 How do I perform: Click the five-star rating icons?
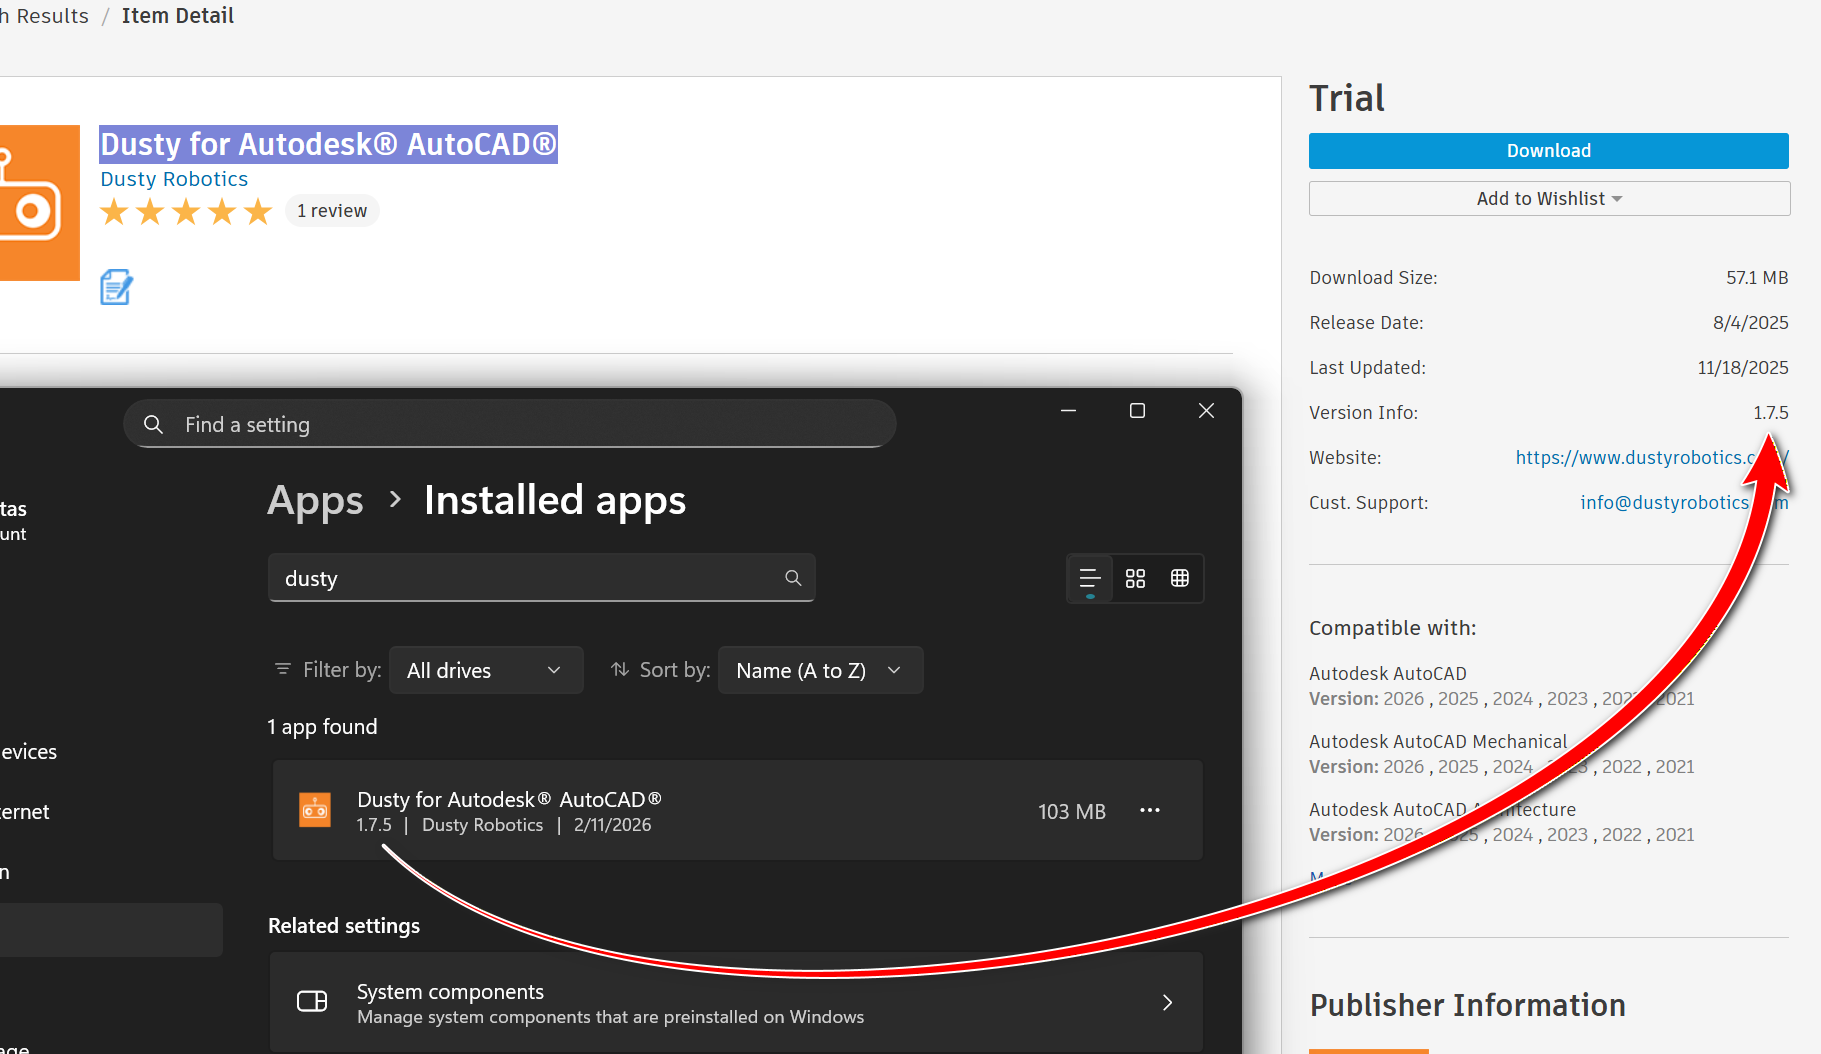(x=186, y=212)
